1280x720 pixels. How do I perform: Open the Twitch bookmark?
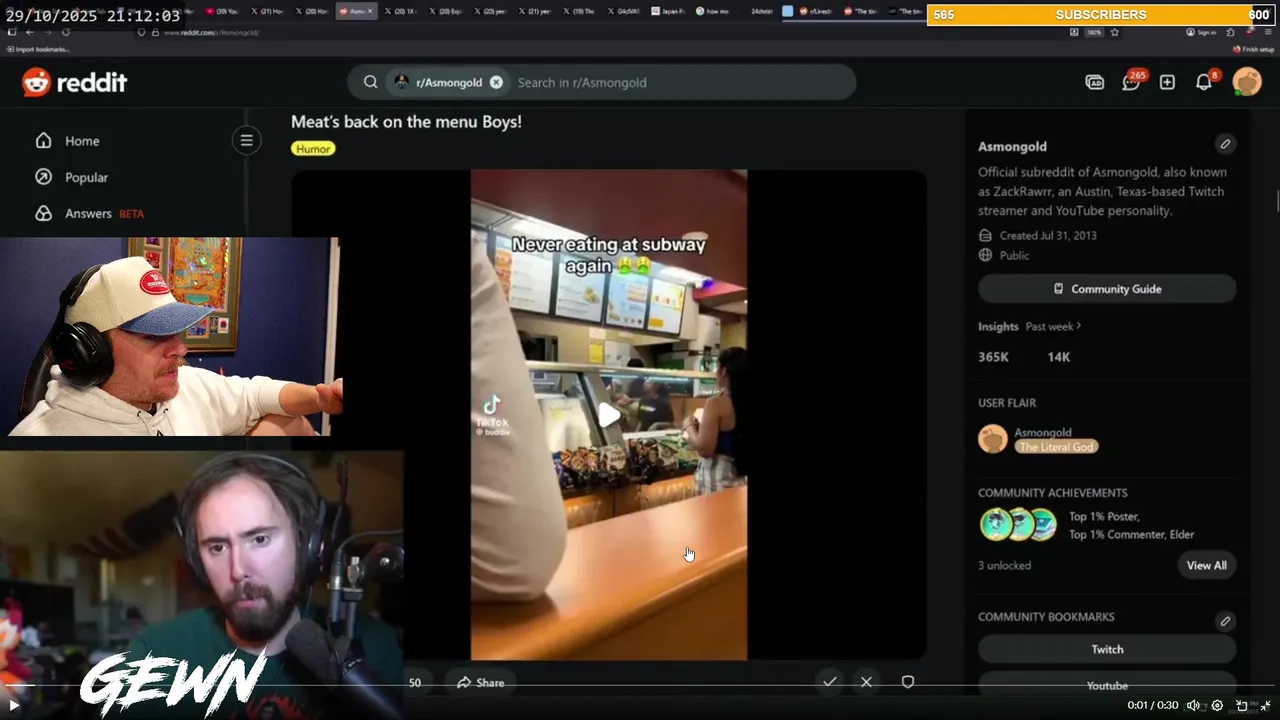1107,649
